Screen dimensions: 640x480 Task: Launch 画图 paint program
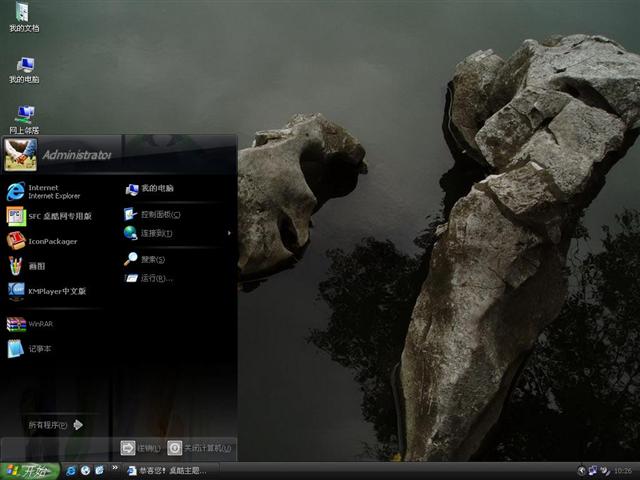[35, 266]
